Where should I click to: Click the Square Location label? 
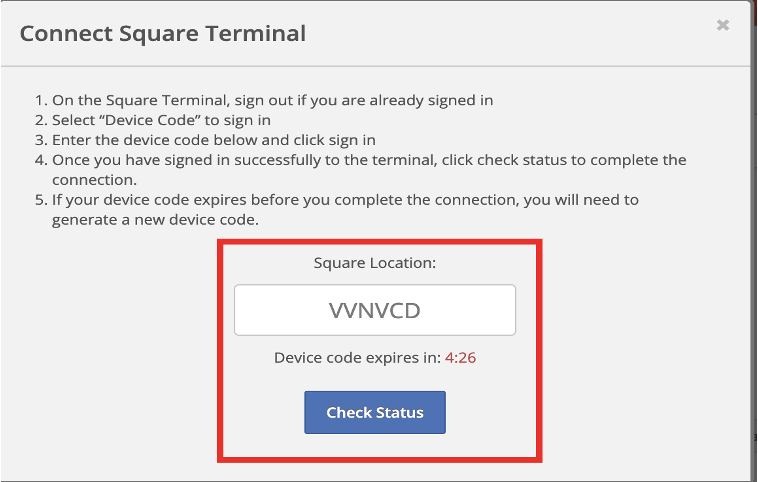[375, 263]
